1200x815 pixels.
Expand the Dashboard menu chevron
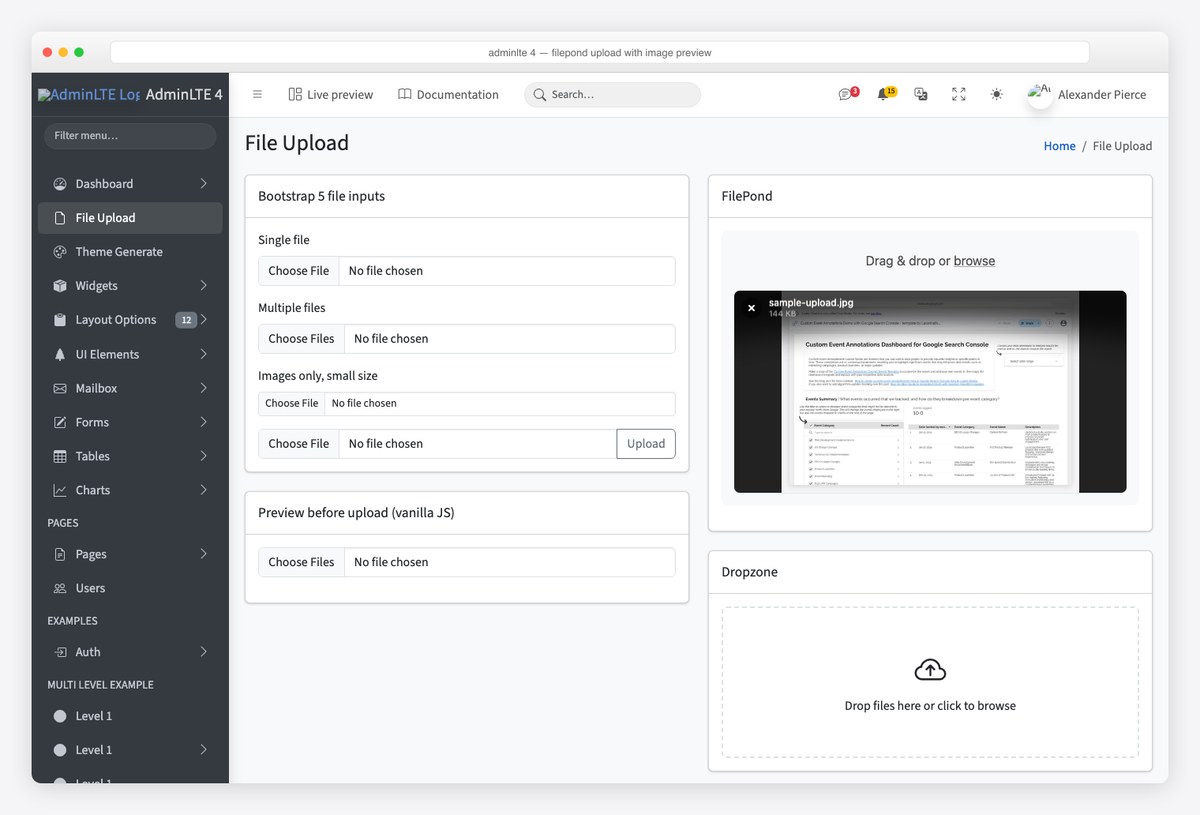203,184
